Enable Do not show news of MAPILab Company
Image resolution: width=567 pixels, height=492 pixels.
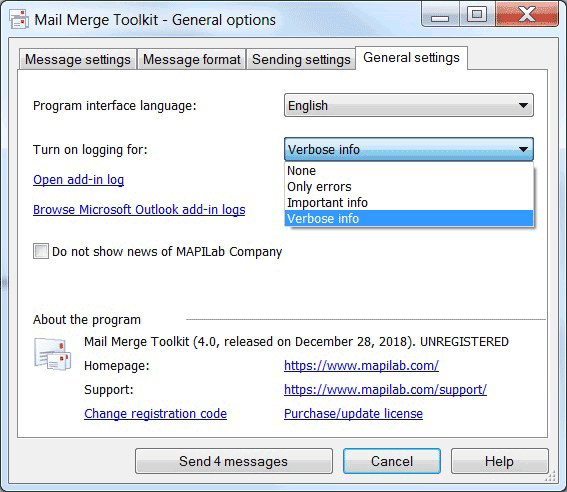[40, 251]
